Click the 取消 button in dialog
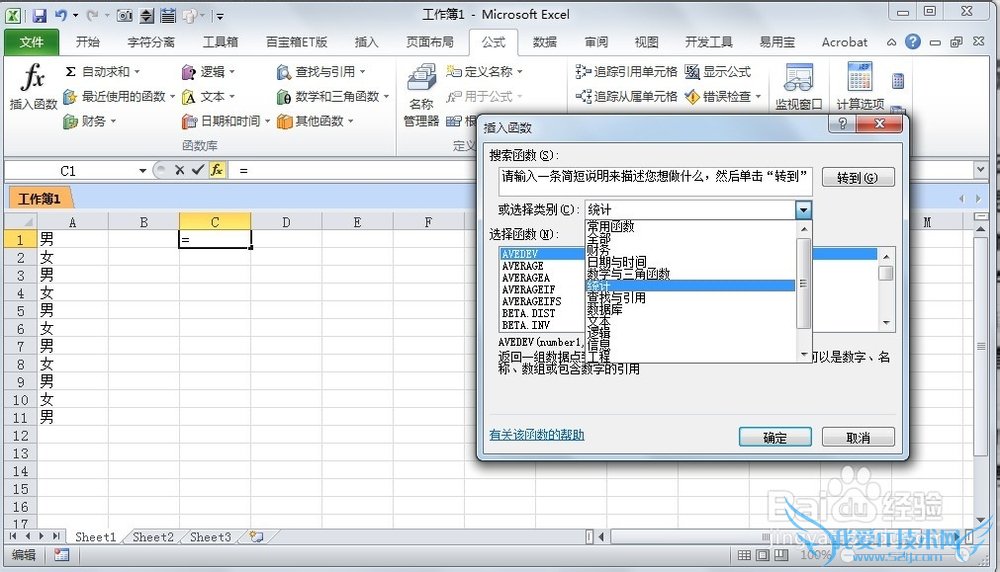This screenshot has width=1000, height=572. (x=858, y=437)
